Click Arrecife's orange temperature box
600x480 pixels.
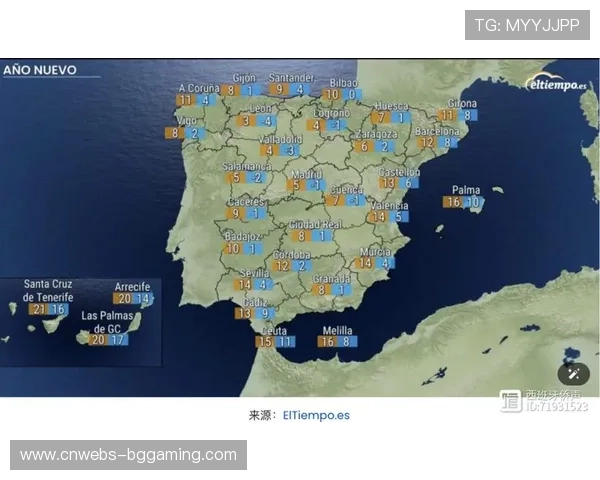(x=124, y=298)
